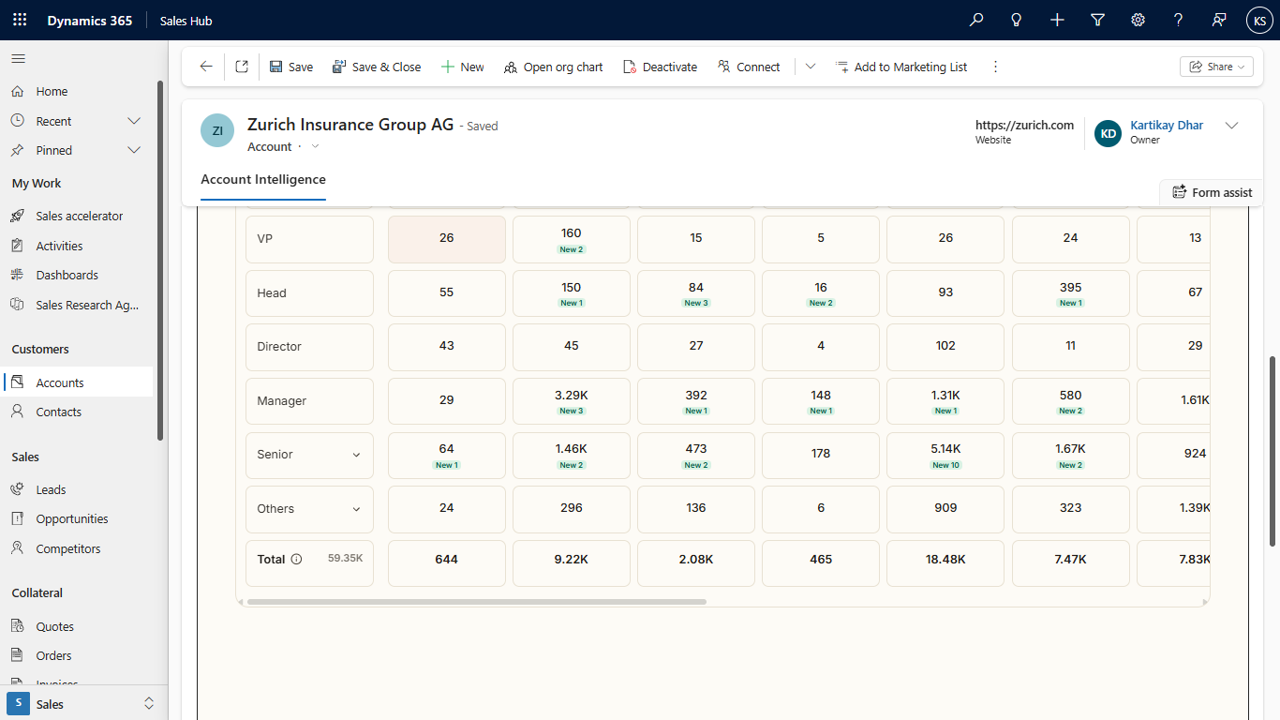Open Opportunities in the sidebar
The image size is (1280, 720).
[x=72, y=519]
